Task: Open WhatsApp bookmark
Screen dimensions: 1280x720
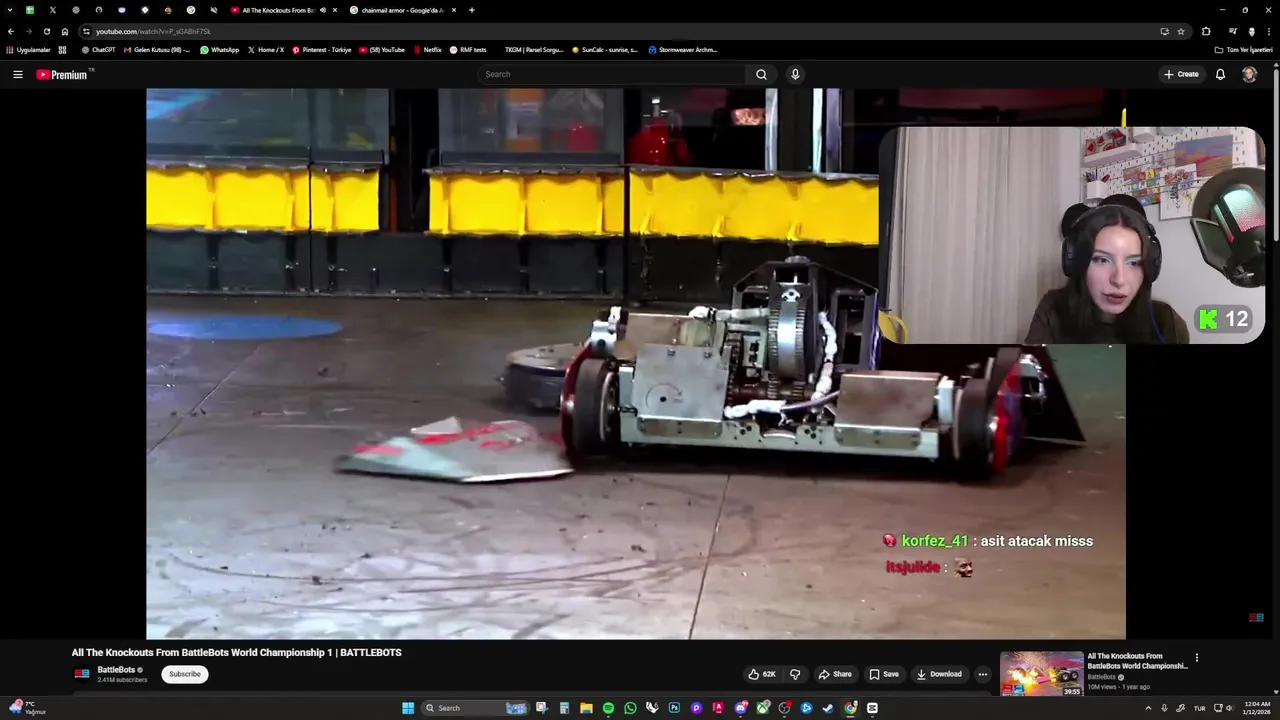Action: (219, 49)
